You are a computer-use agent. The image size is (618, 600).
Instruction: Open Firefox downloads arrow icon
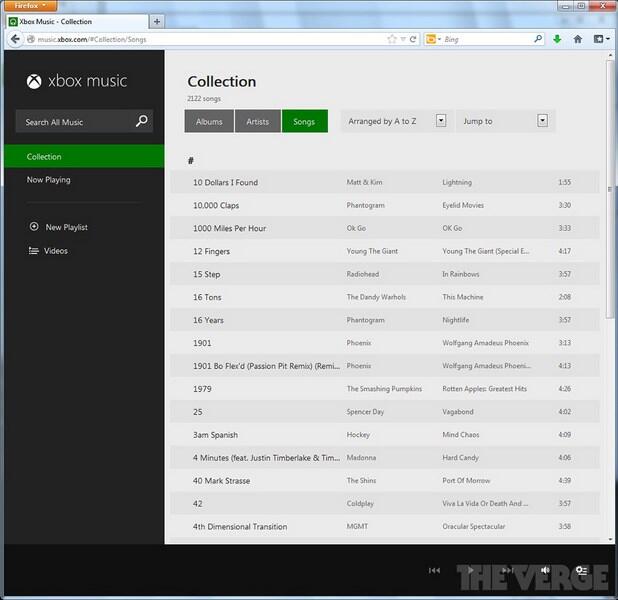tap(557, 39)
